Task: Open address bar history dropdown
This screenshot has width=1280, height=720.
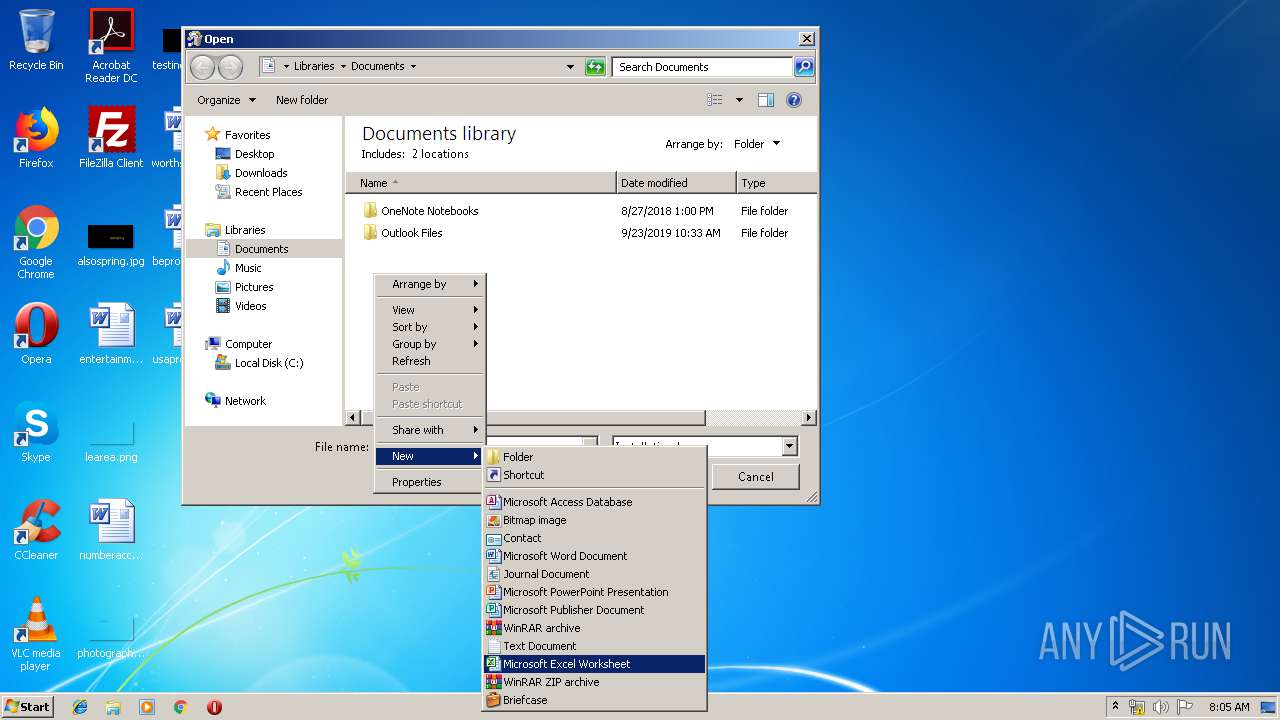Action: 570,67
